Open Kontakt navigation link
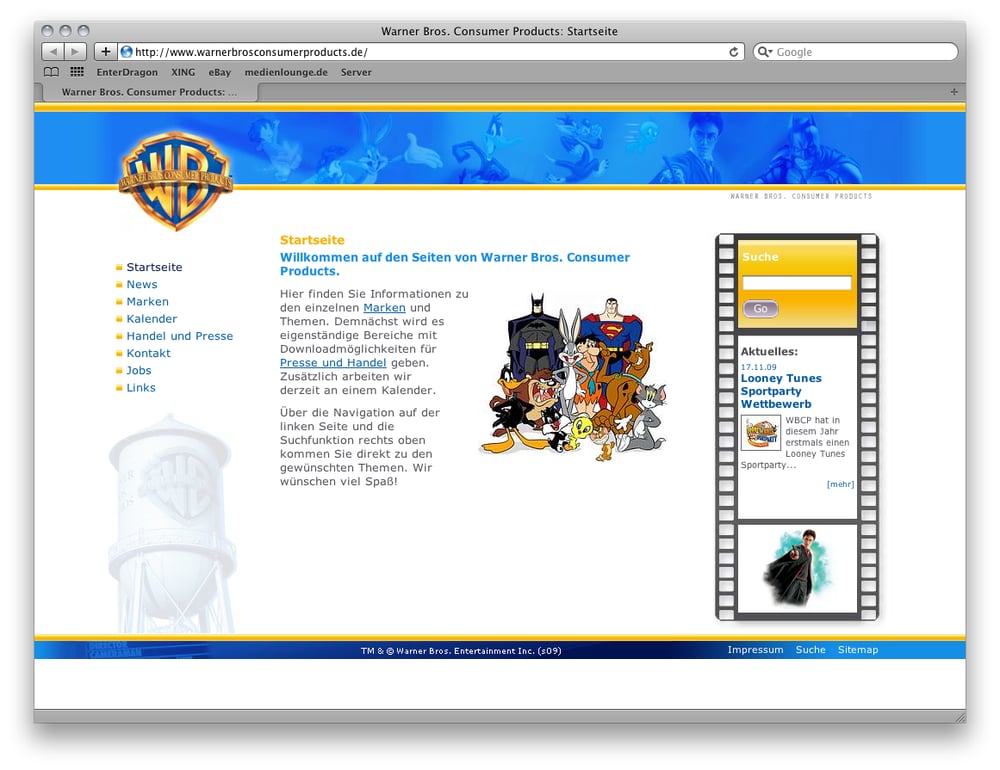The image size is (1000, 770). (149, 353)
